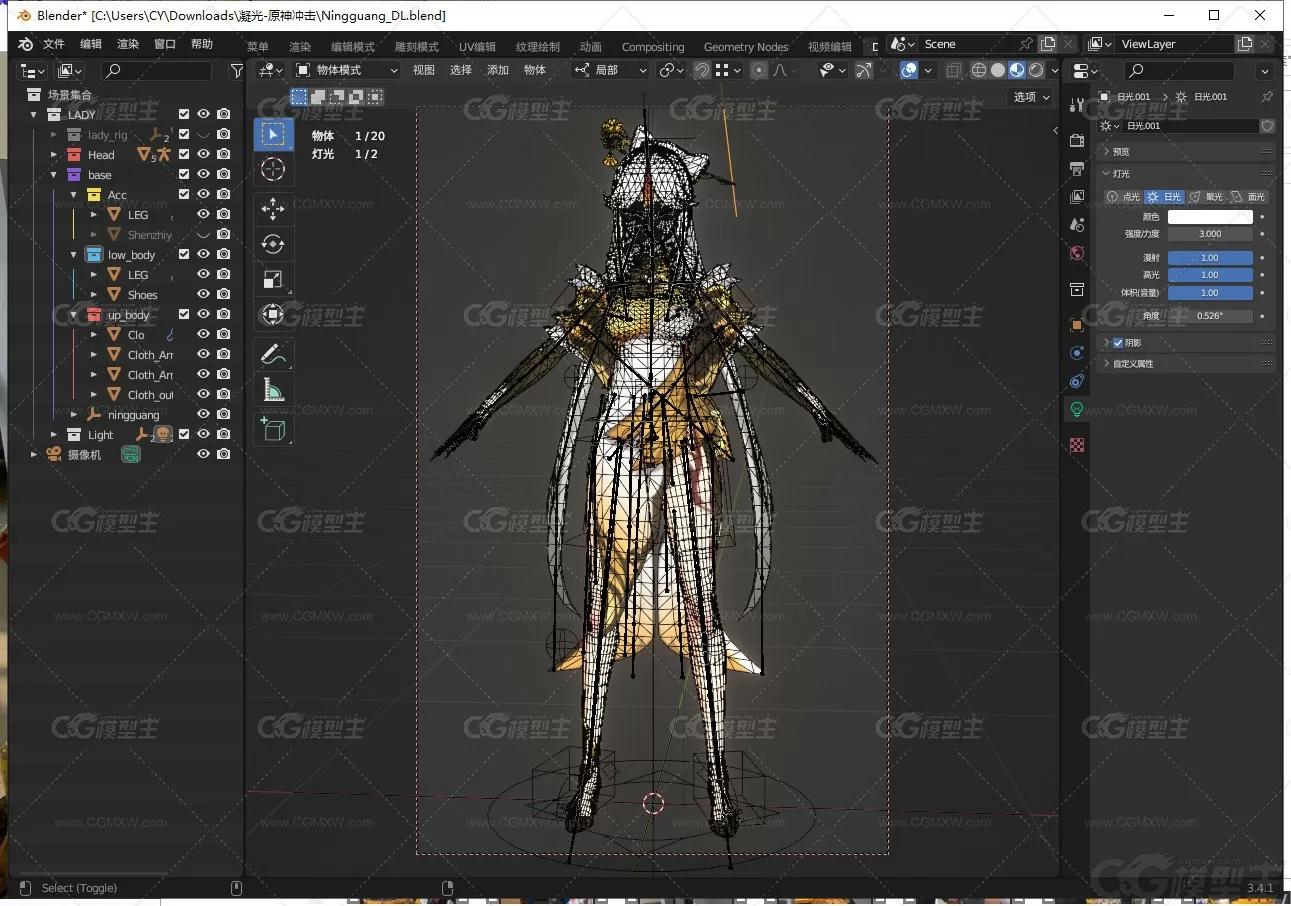Uncheck the LADY collection checkbox

point(184,114)
